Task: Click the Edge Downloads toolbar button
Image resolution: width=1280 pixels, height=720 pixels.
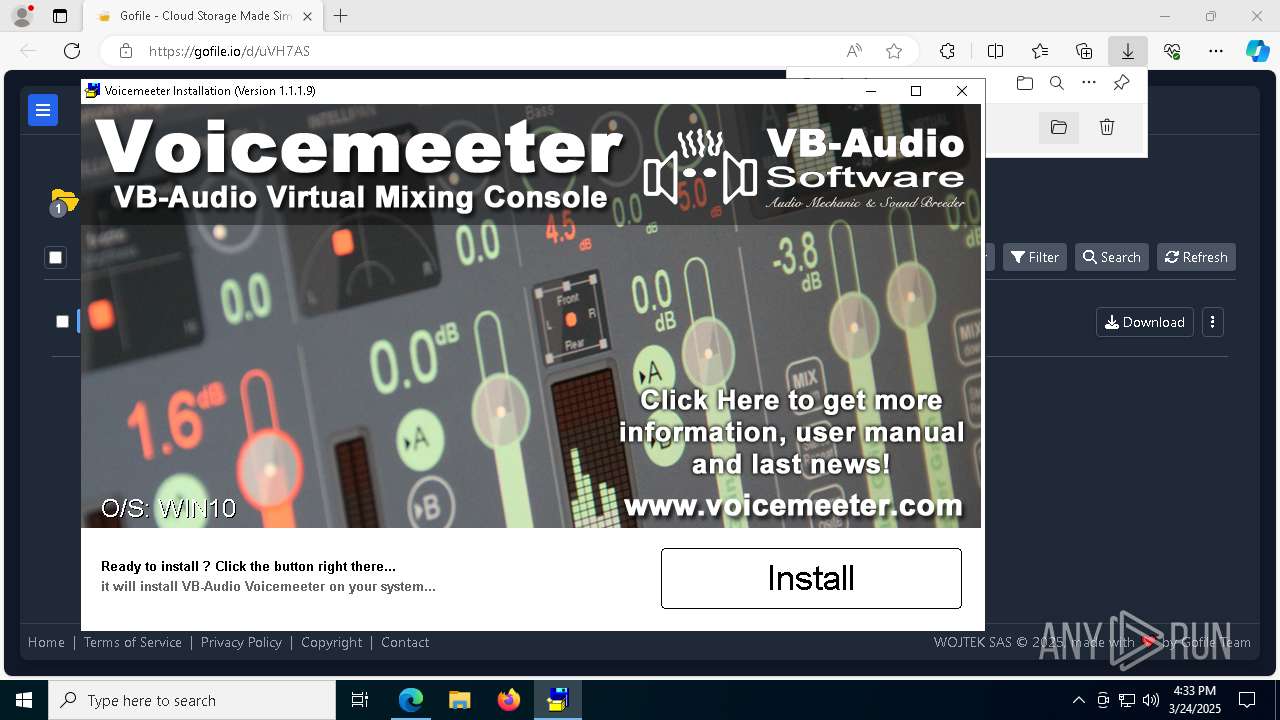Action: click(1127, 51)
